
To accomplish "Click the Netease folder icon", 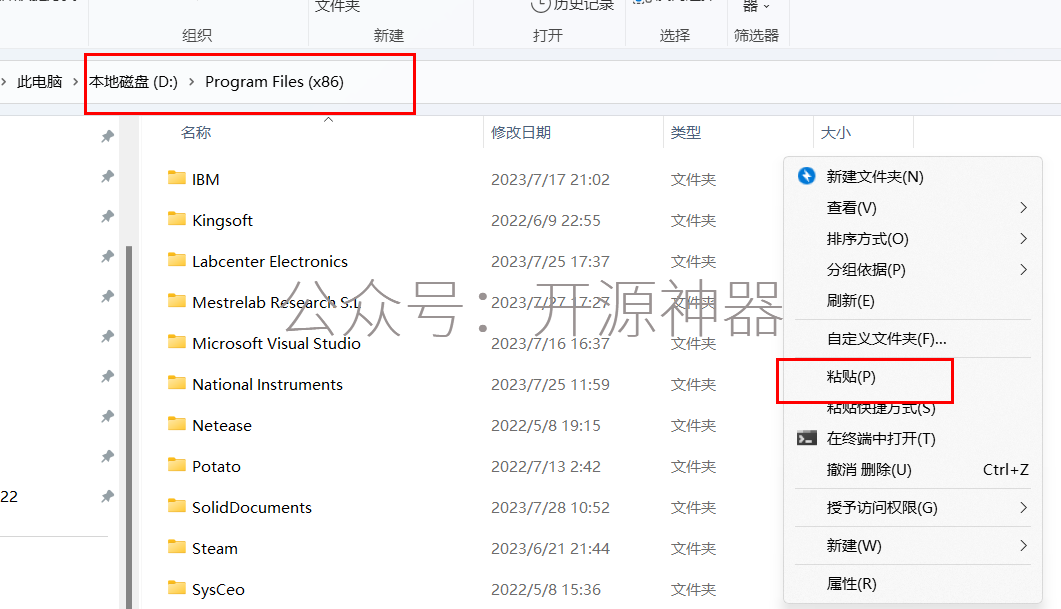I will (177, 424).
